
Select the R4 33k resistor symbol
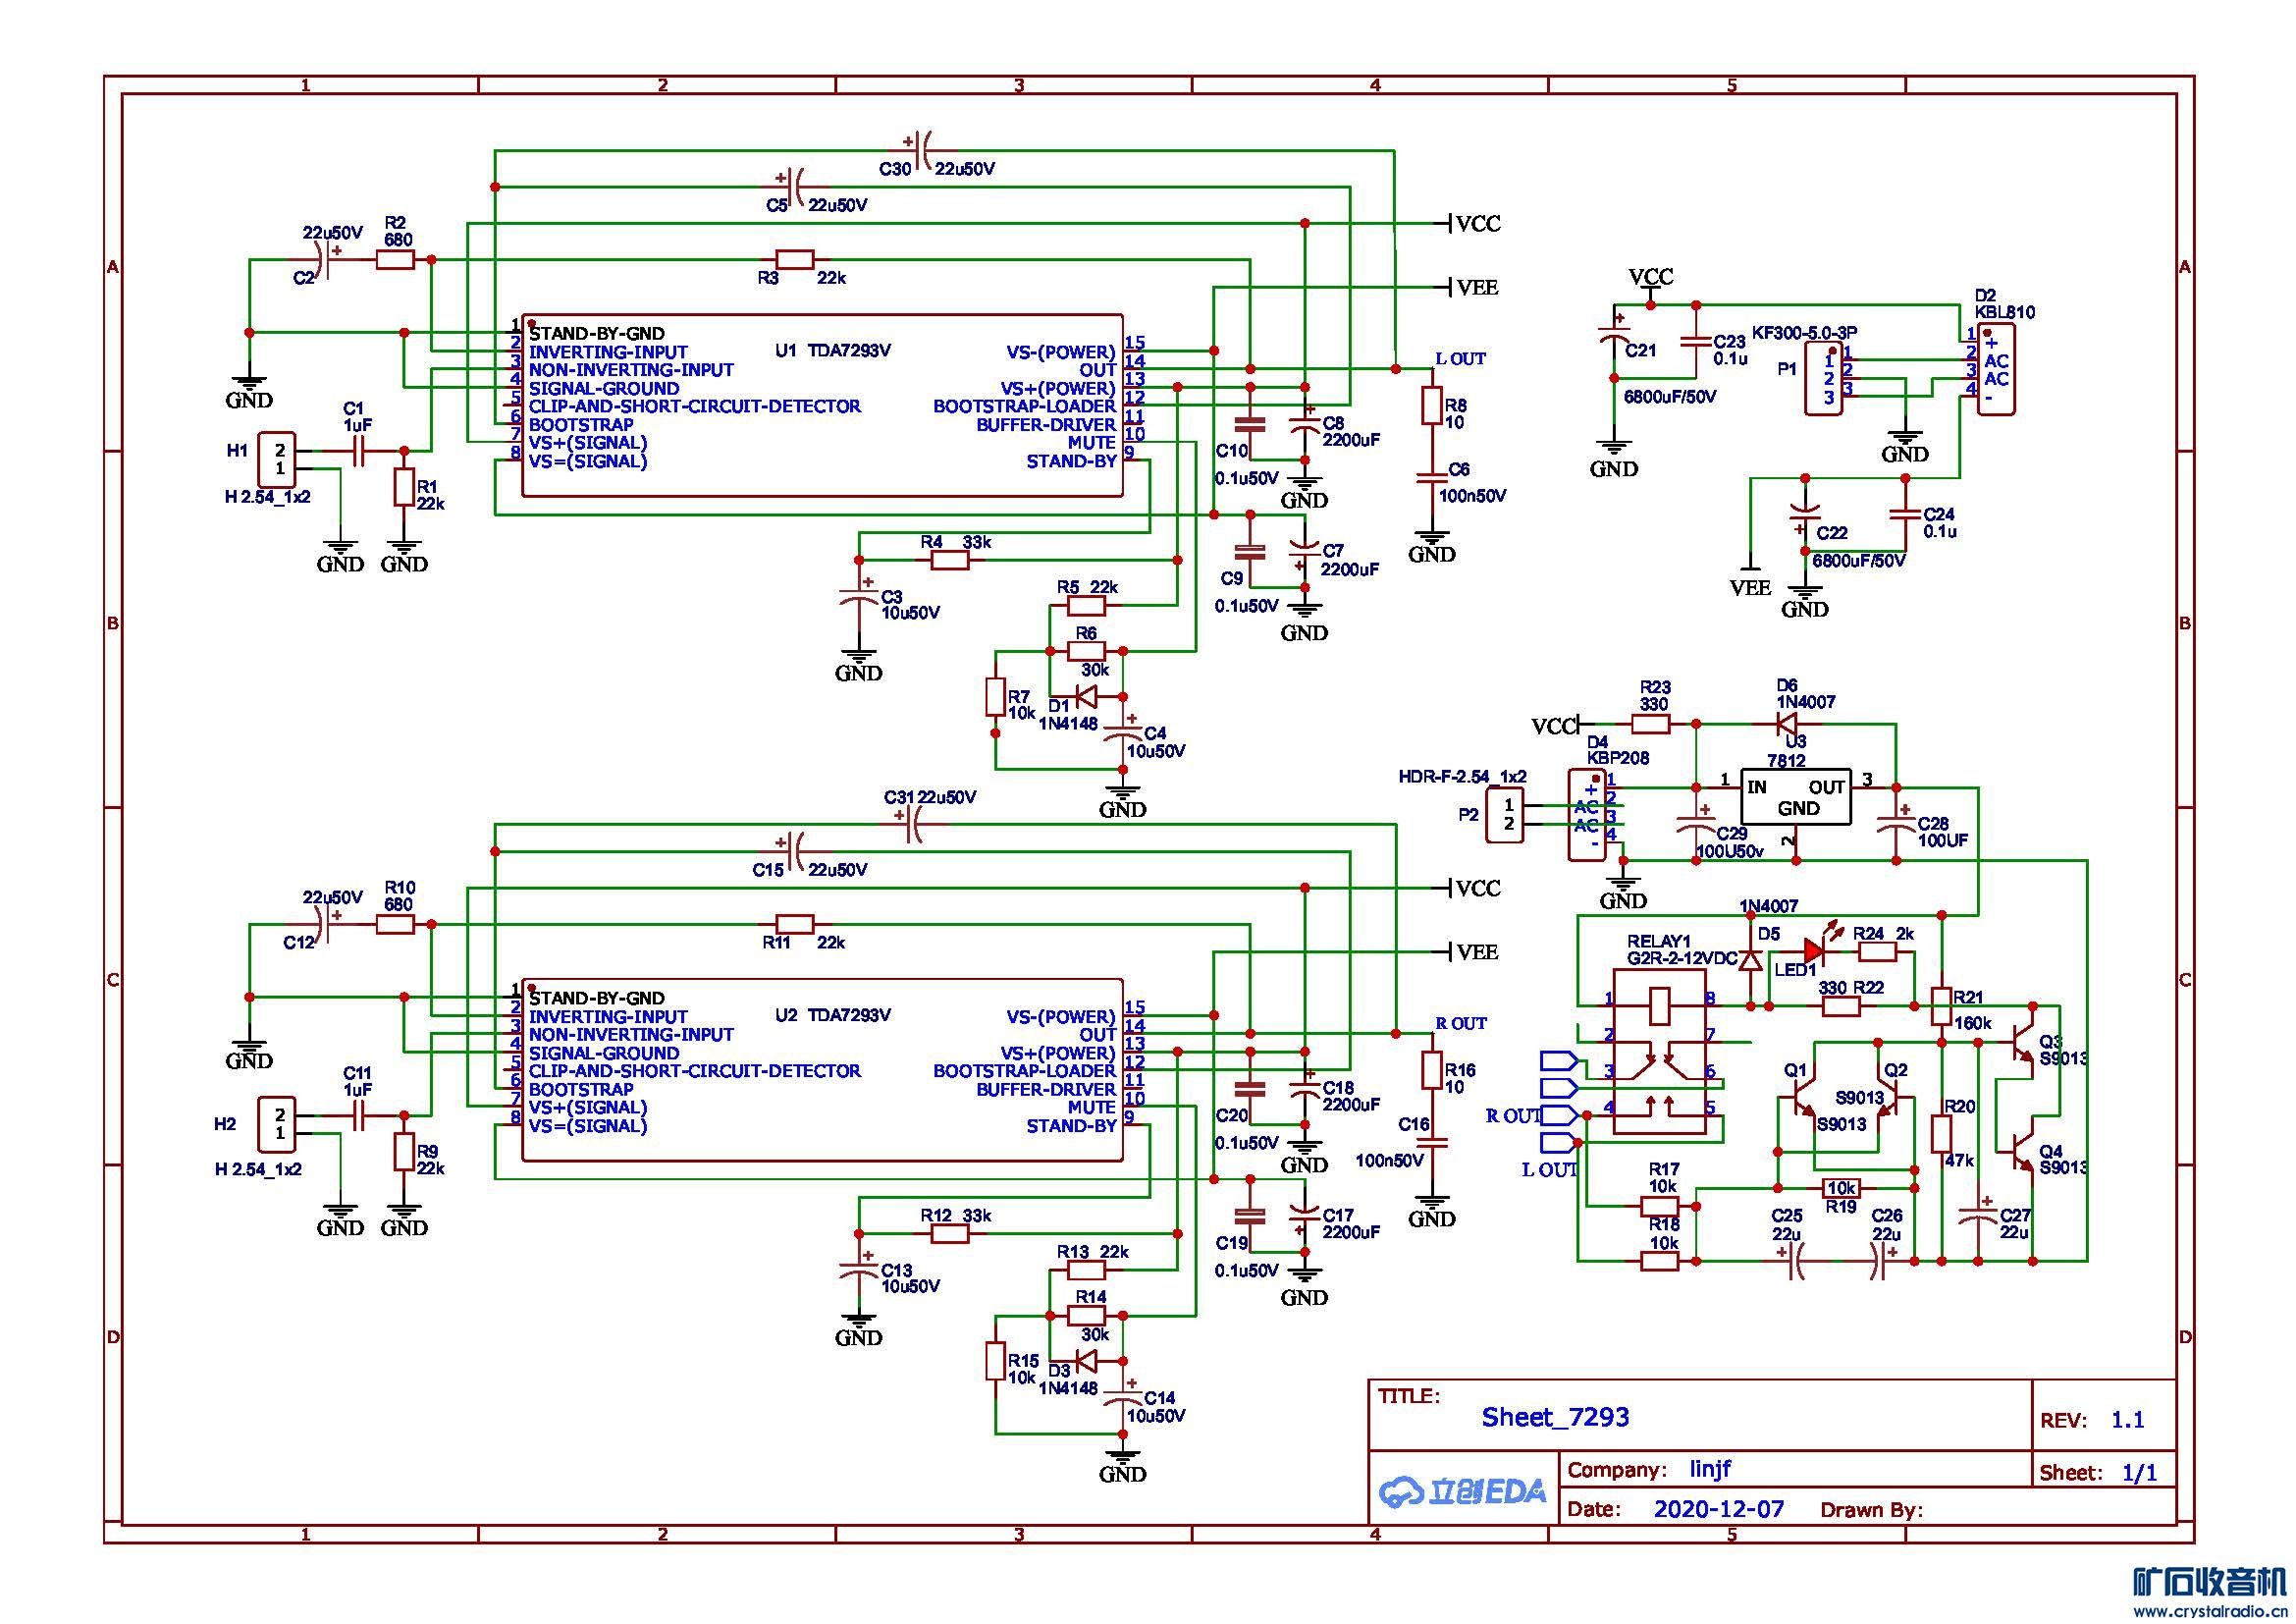[x=950, y=560]
